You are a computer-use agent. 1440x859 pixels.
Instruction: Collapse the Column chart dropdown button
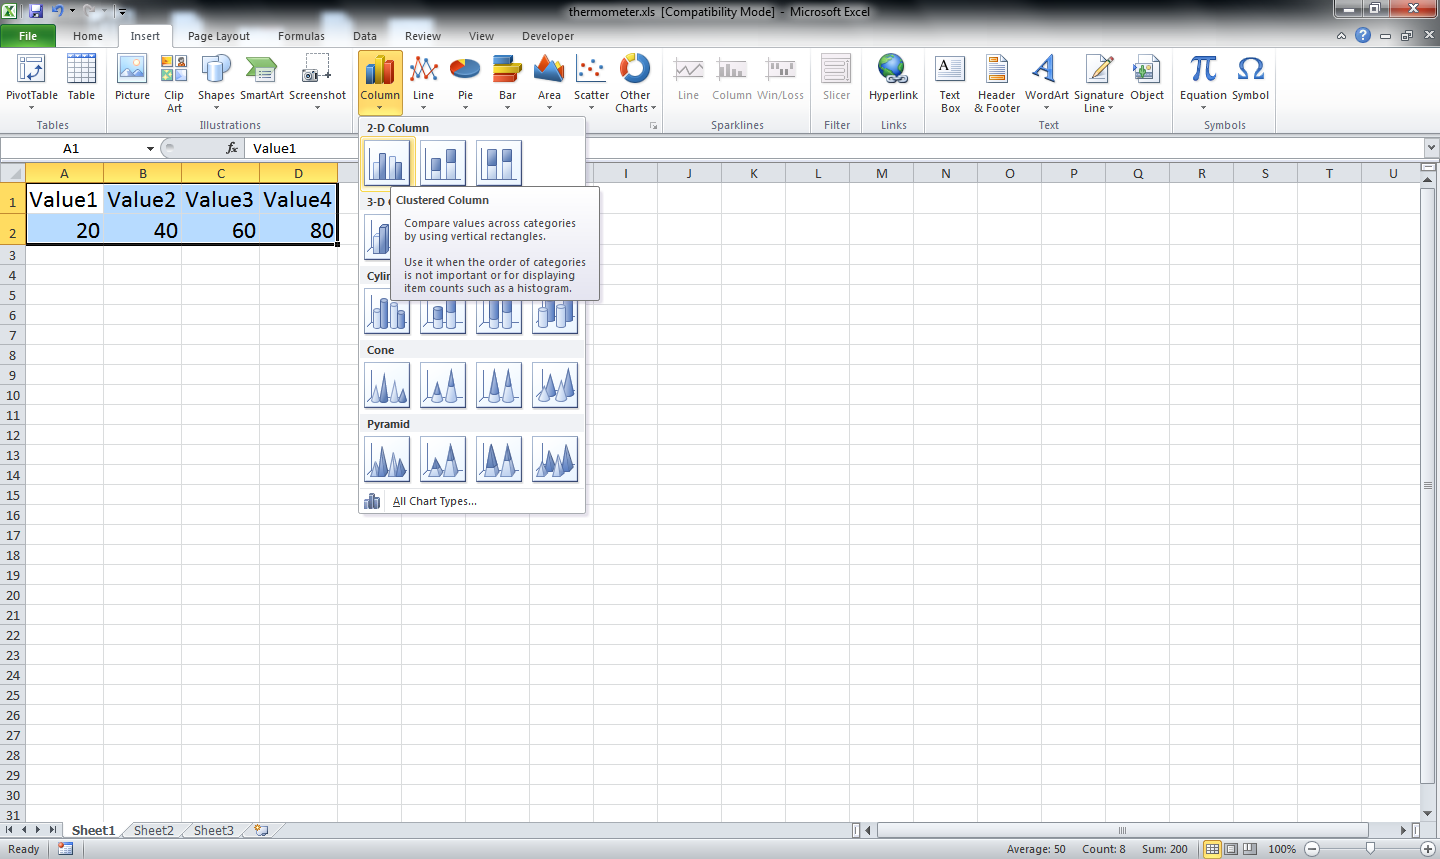coord(380,83)
